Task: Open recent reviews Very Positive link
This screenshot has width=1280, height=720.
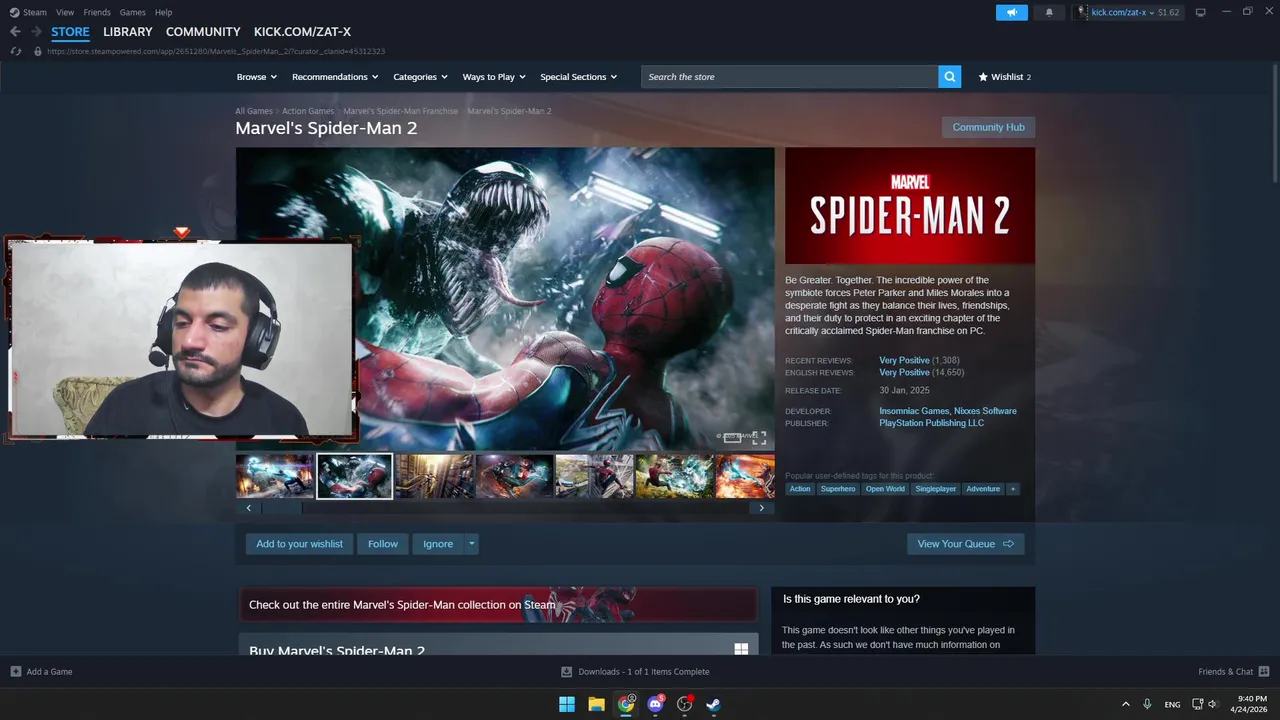Action: pos(904,360)
